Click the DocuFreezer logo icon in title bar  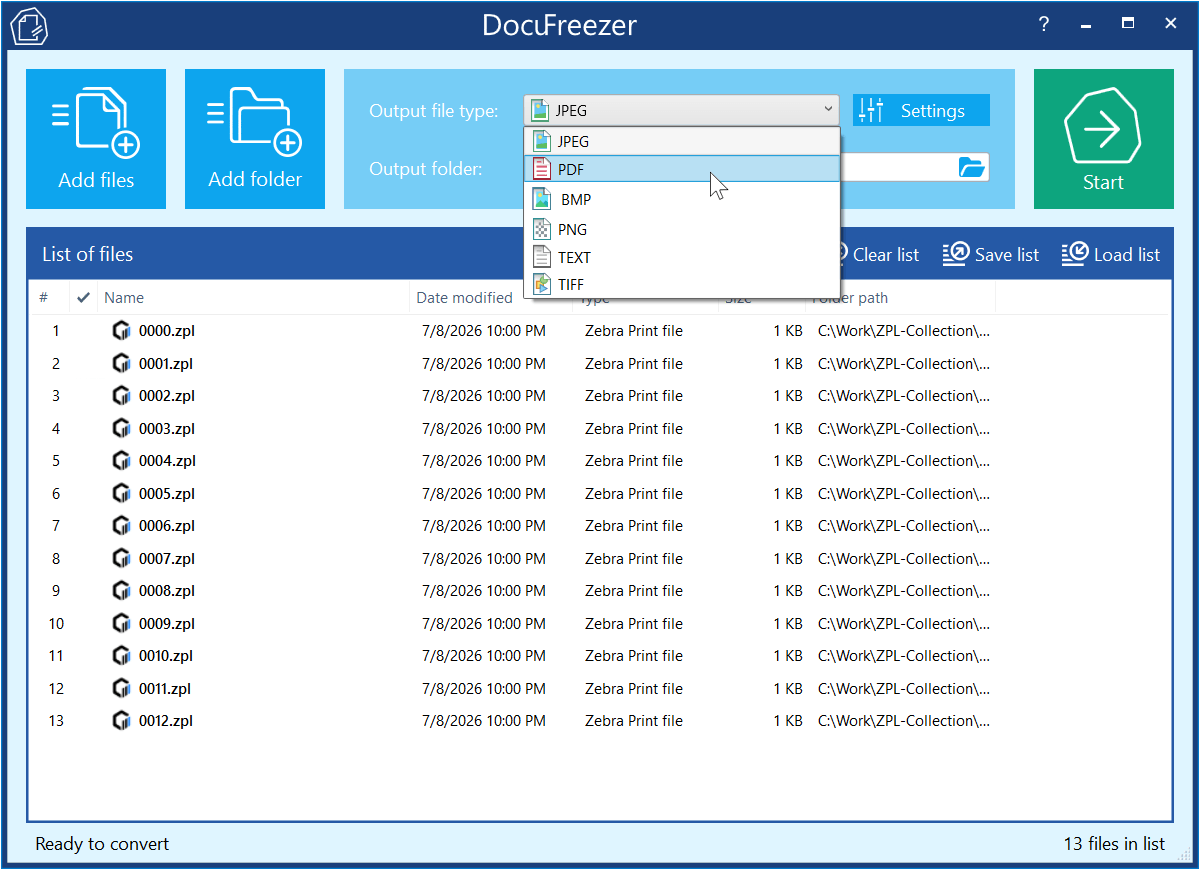pos(30,26)
